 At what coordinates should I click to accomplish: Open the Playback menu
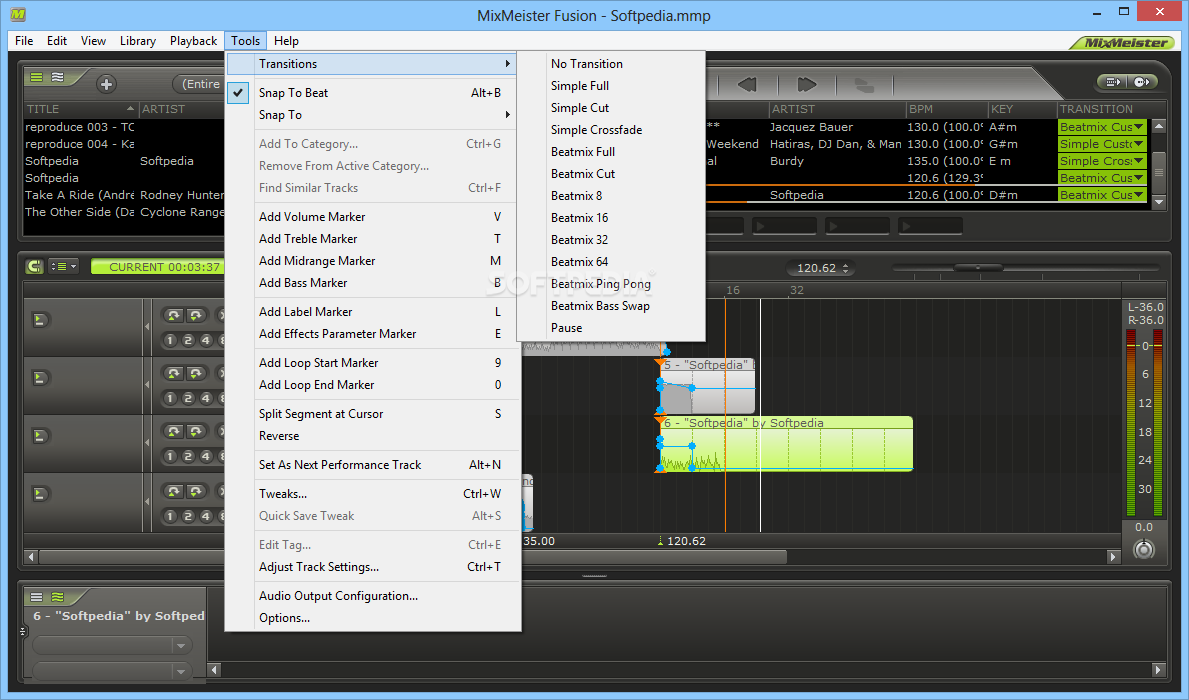(x=193, y=41)
